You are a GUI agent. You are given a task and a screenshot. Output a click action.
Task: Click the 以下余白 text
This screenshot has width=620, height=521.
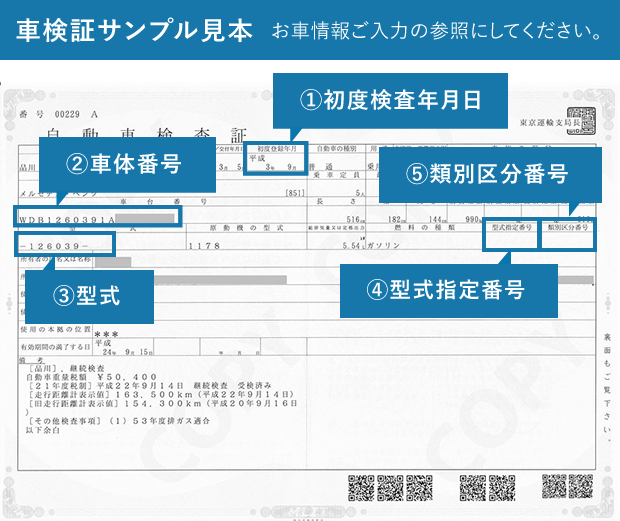pyautogui.click(x=43, y=430)
